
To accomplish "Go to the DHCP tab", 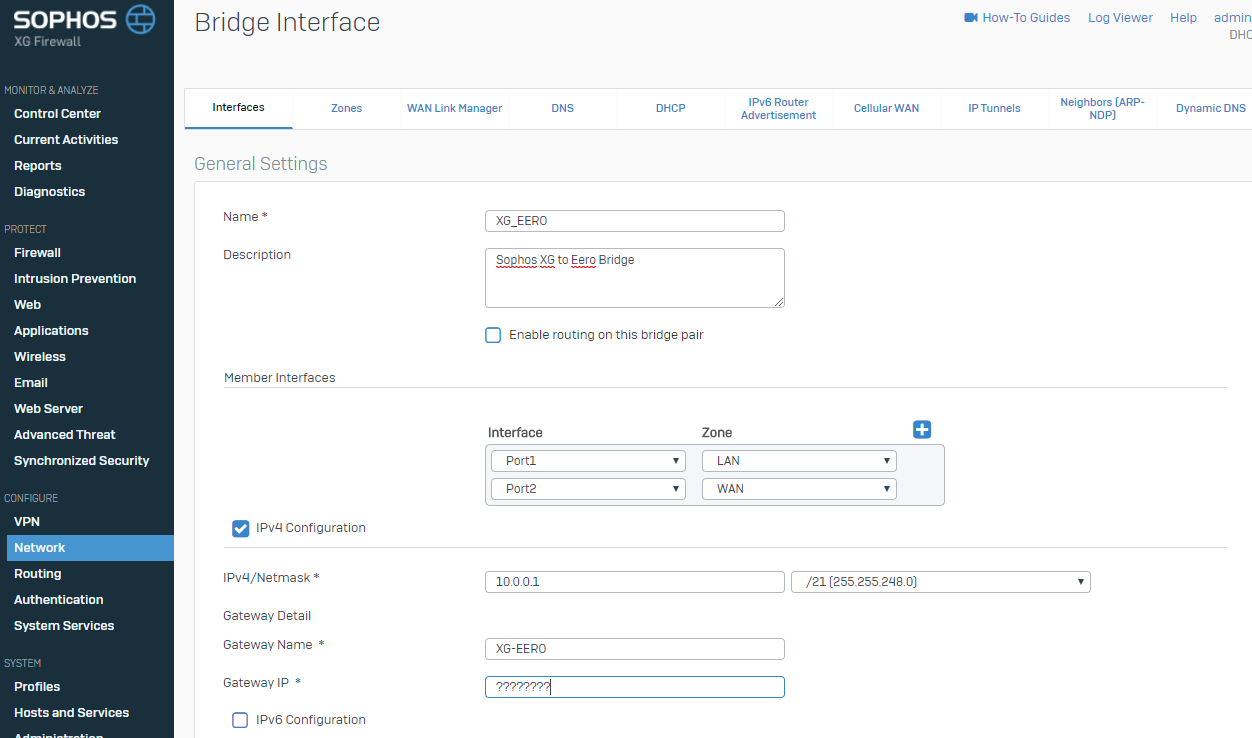I will tap(670, 108).
